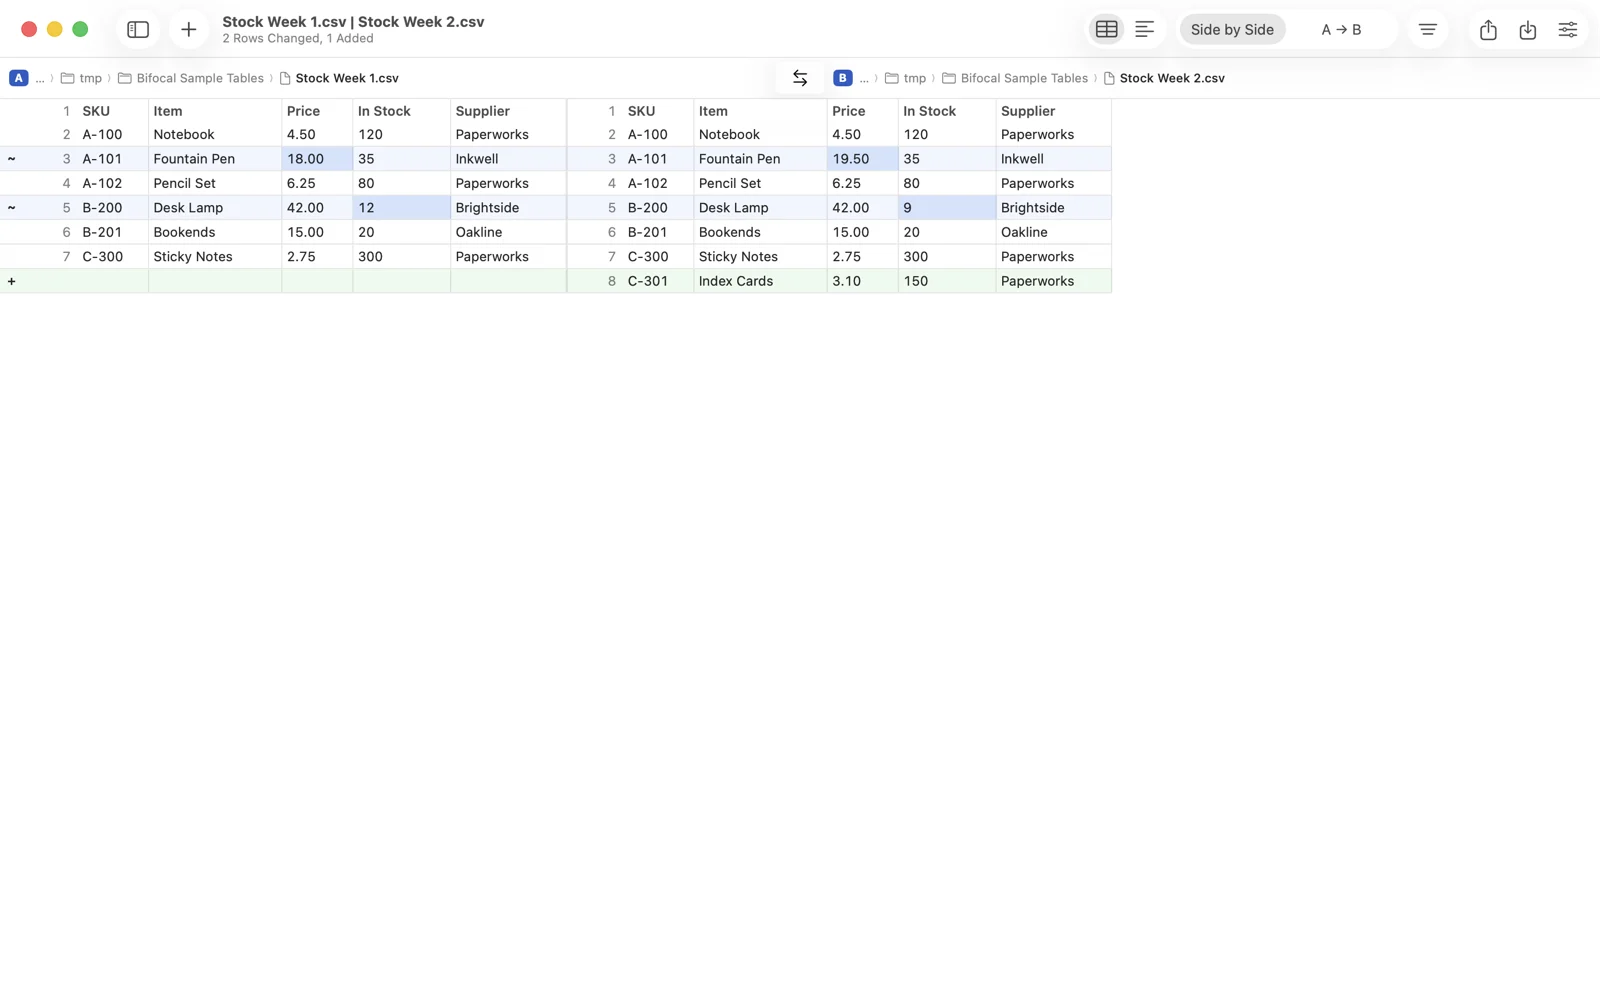
Task: Open left tmp folder breadcrumb
Action: click(82, 78)
